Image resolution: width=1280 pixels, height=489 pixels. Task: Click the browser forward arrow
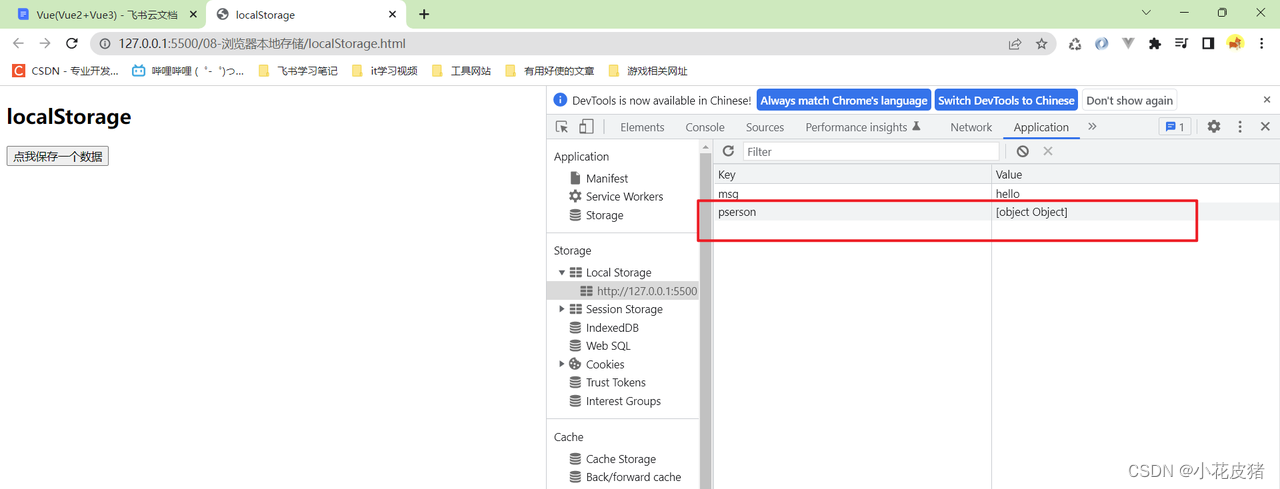pyautogui.click(x=45, y=44)
